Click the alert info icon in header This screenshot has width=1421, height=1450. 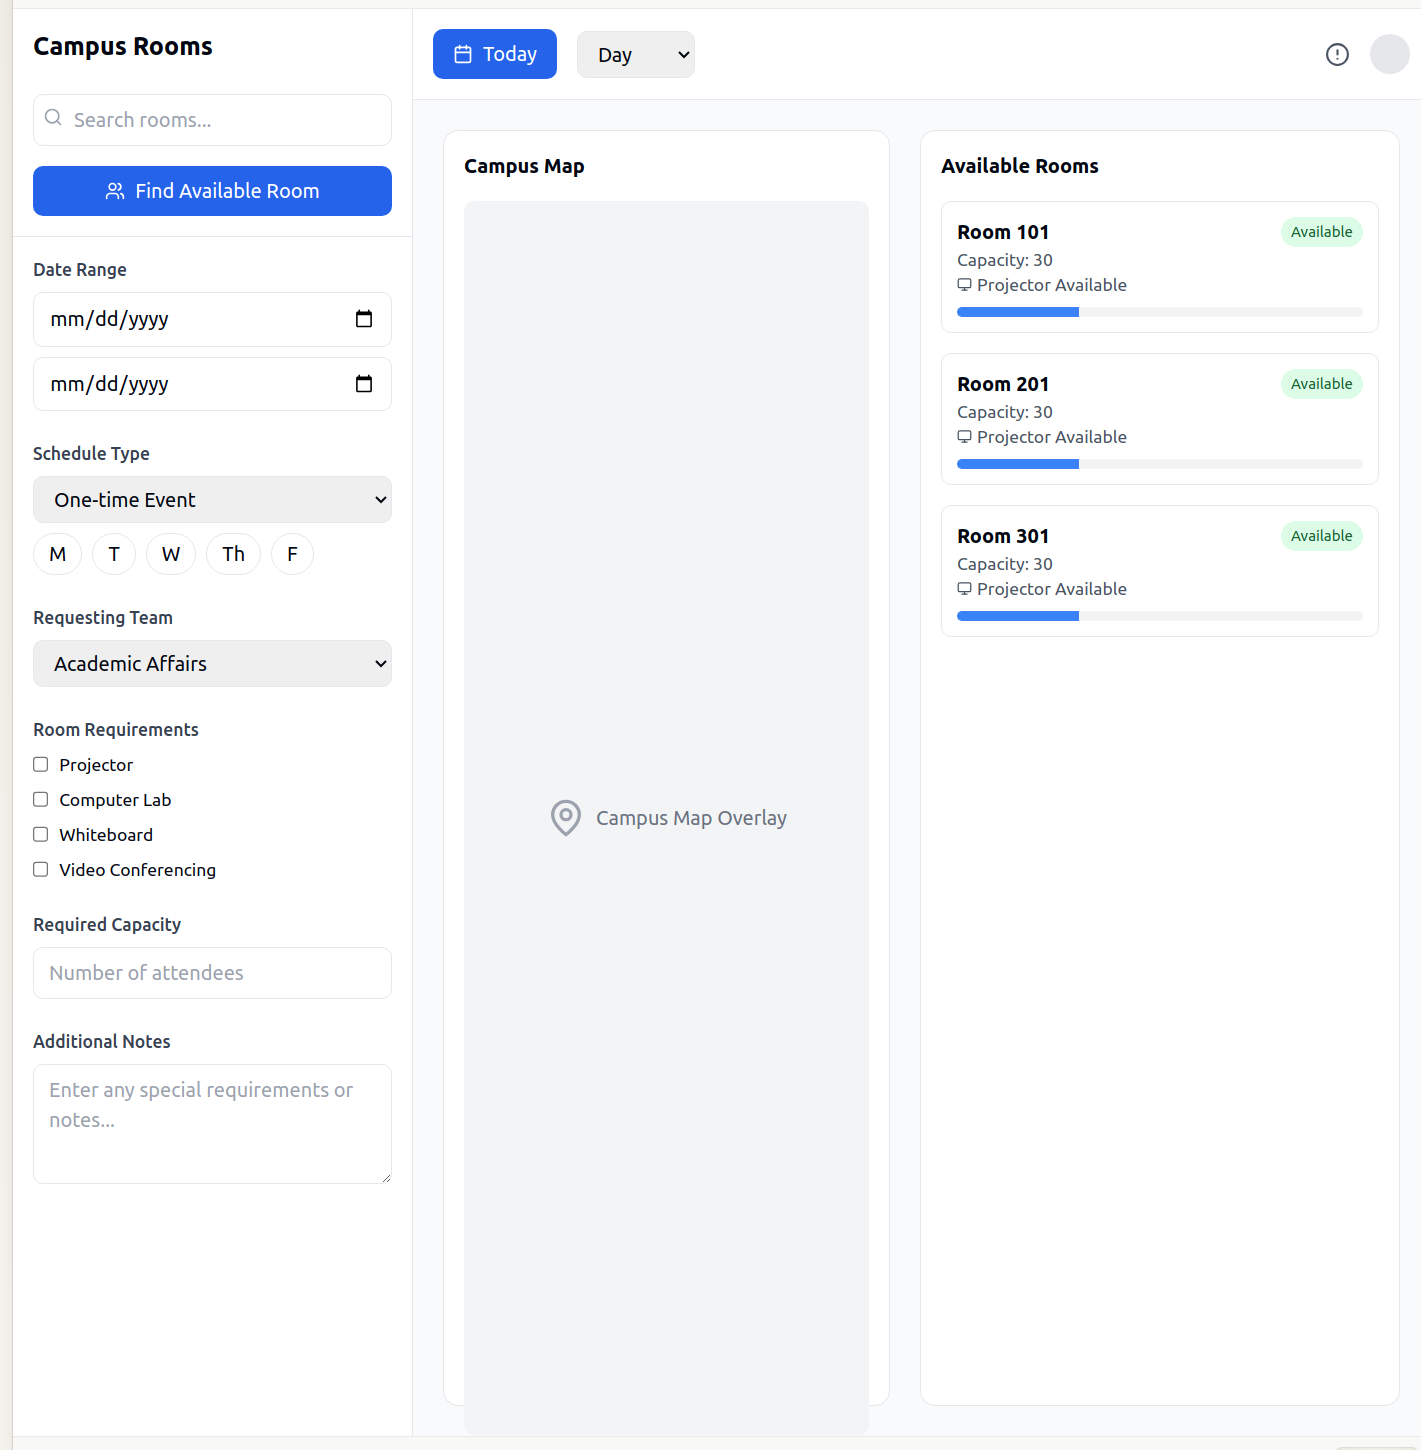1337,55
